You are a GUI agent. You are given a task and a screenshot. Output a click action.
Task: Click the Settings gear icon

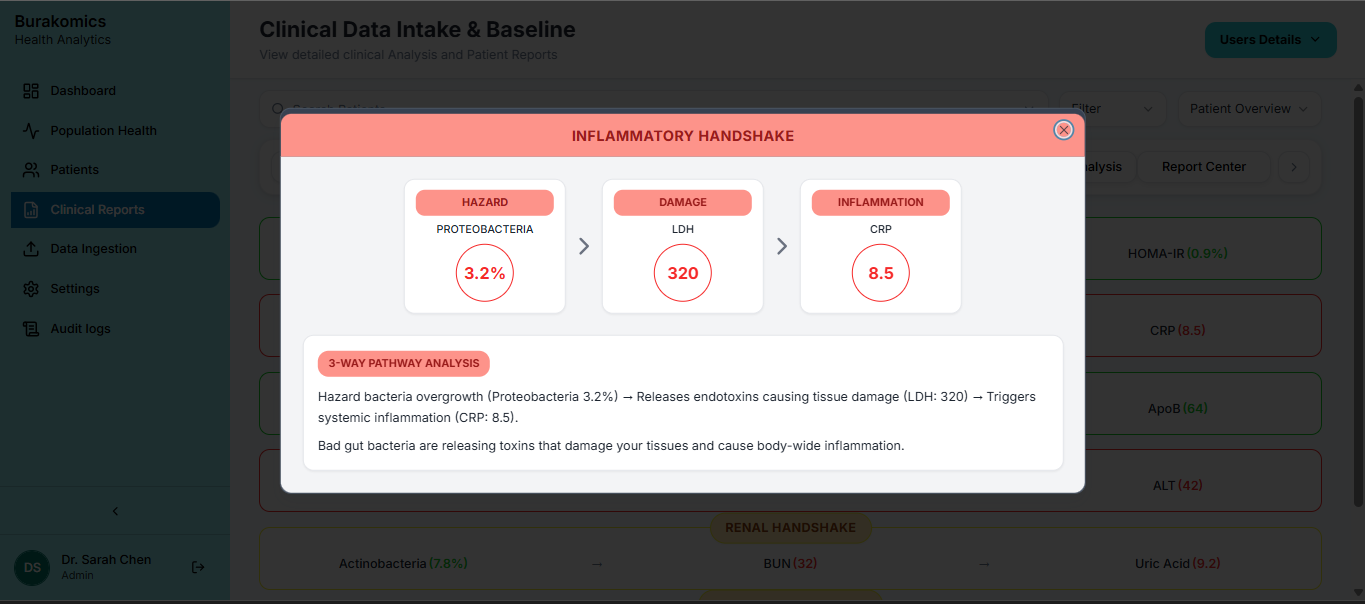(x=31, y=289)
